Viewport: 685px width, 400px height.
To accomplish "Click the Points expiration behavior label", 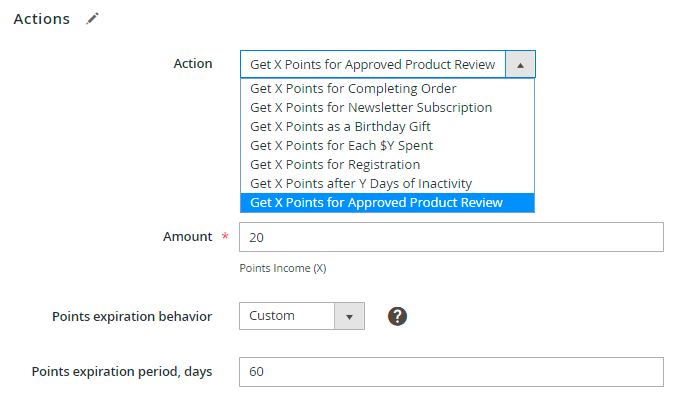I will [132, 316].
